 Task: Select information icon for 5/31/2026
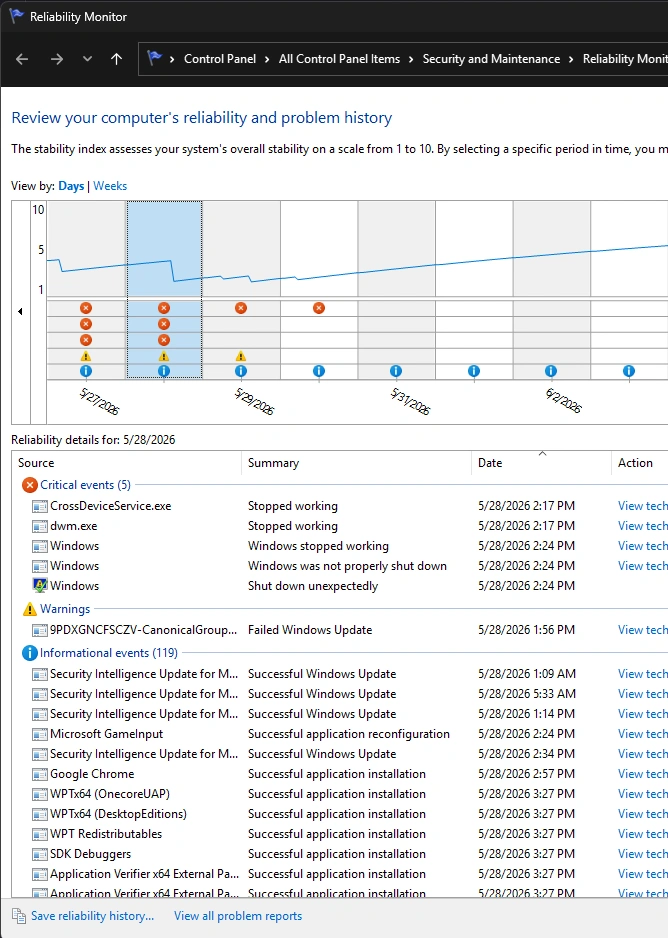pyautogui.click(x=396, y=371)
